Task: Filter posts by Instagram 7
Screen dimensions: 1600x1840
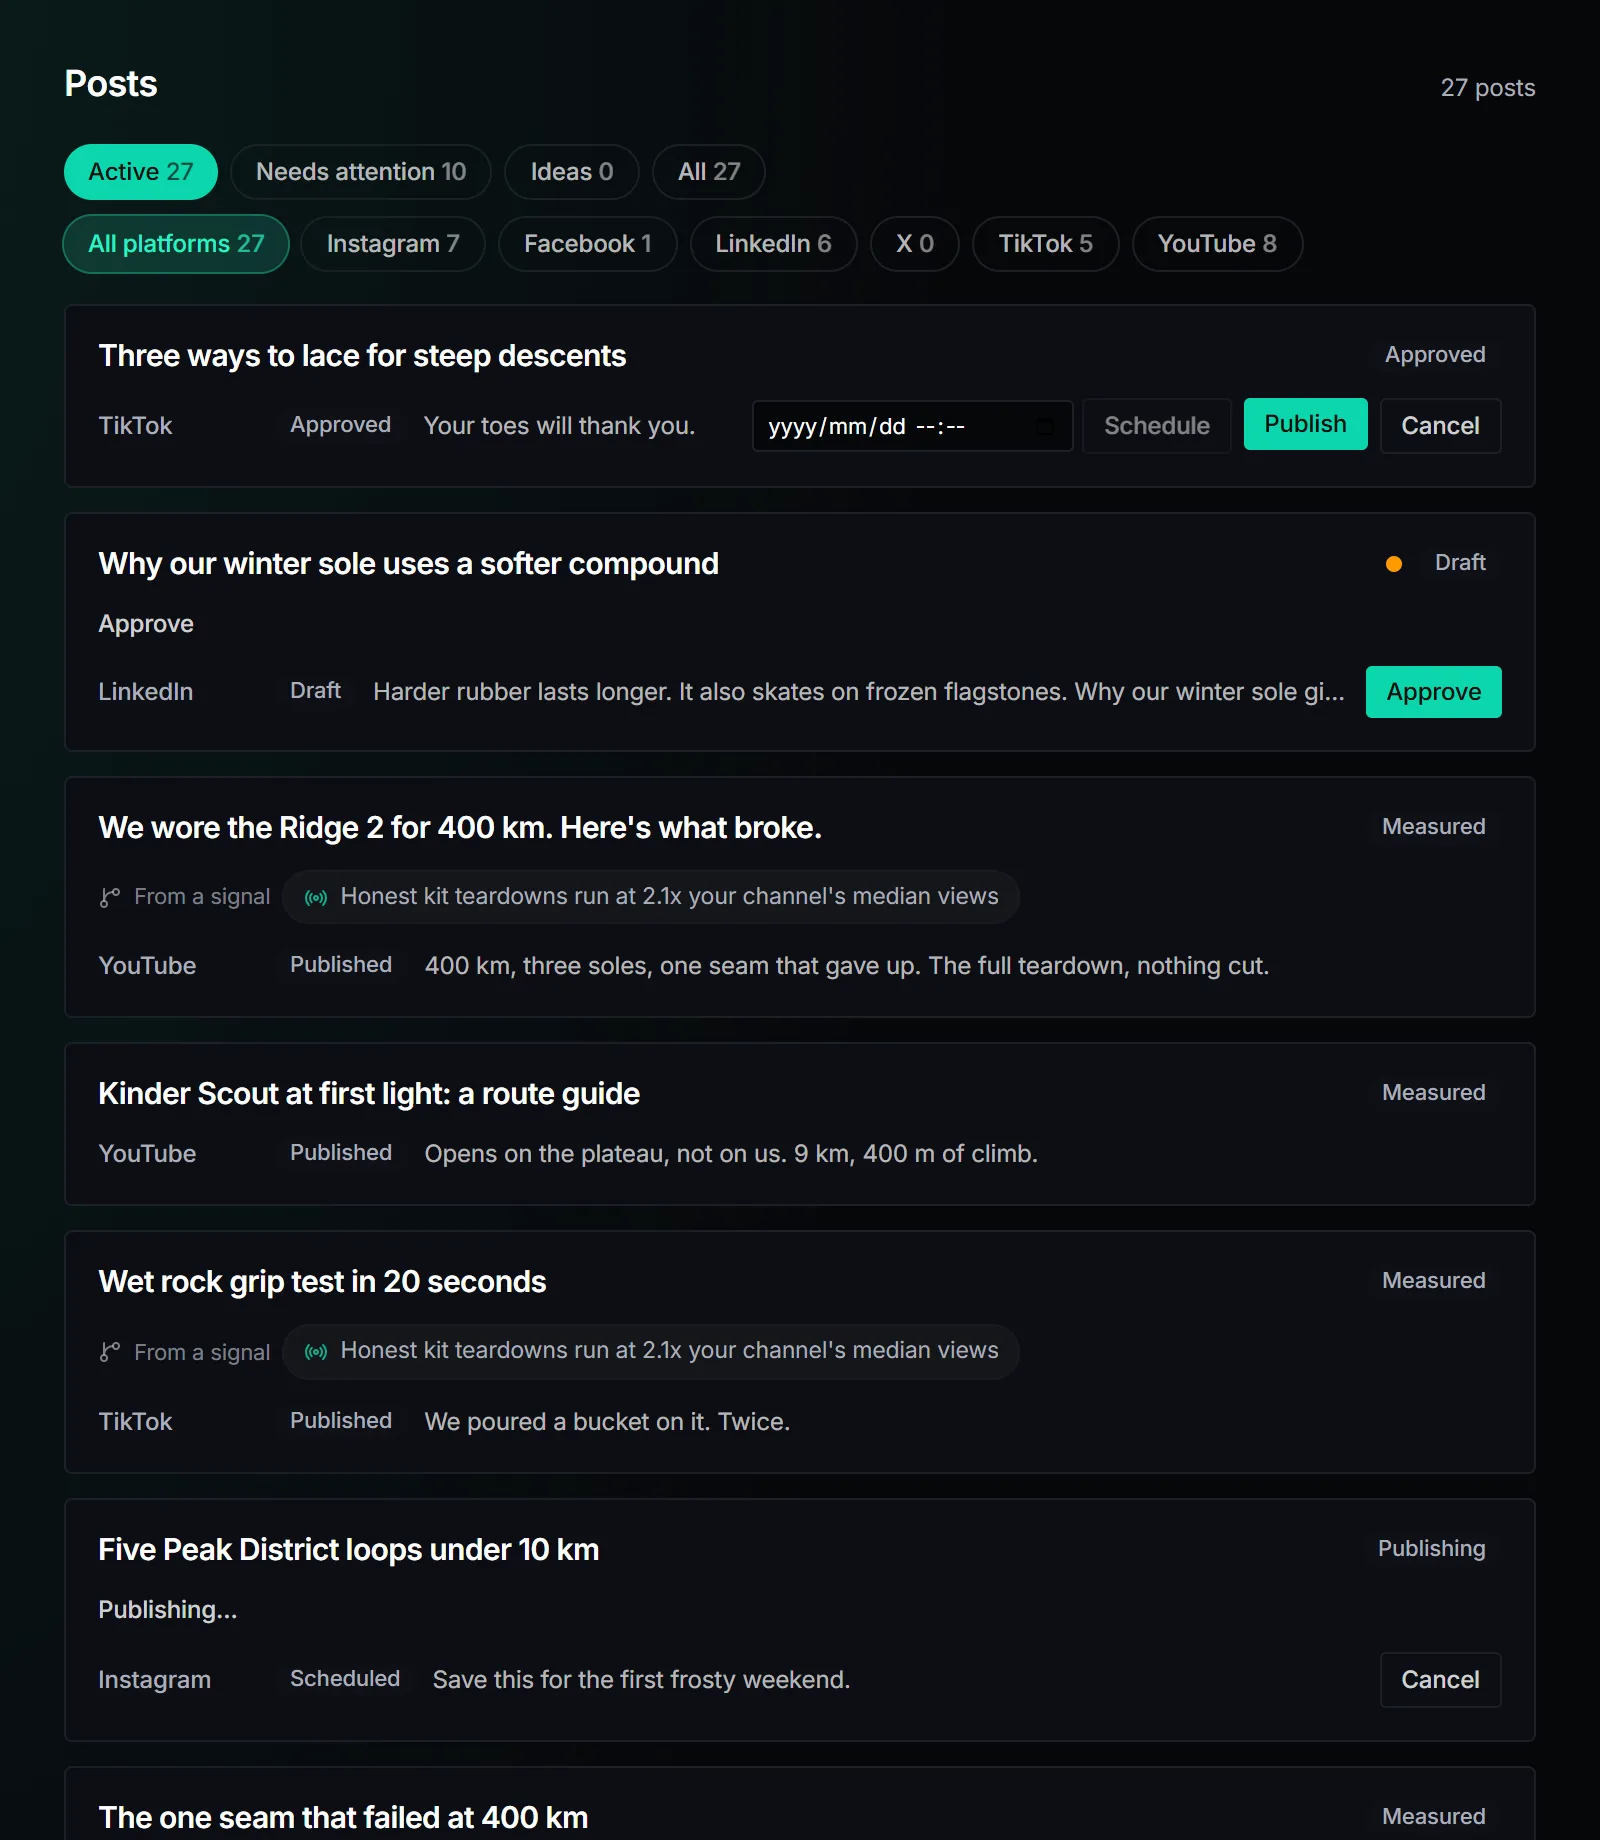Action: pyautogui.click(x=393, y=244)
